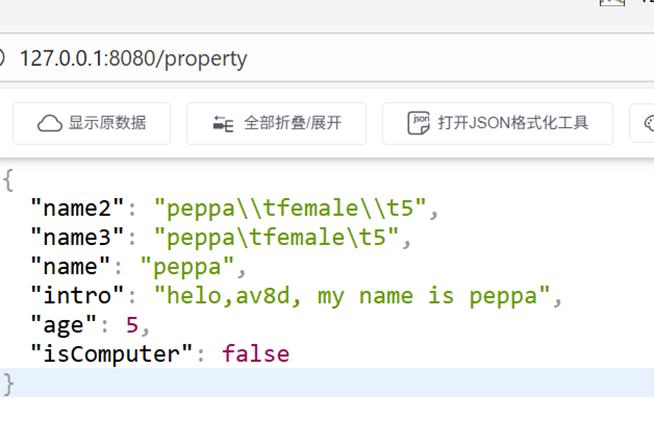This screenshot has width=654, height=441.
Task: Click the 全部折叠/展开 button
Action: (x=276, y=123)
